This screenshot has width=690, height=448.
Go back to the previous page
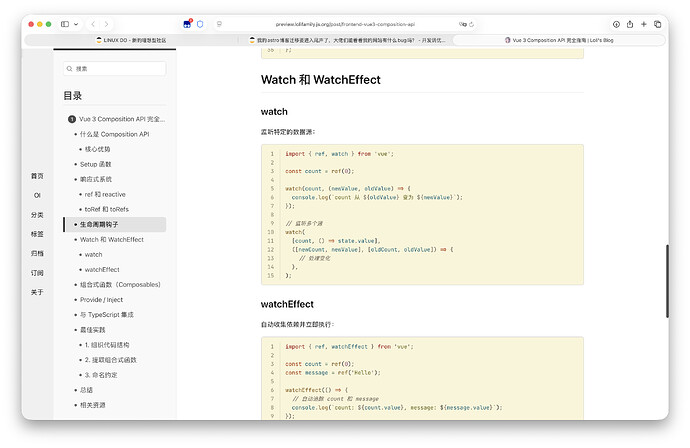(x=93, y=24)
